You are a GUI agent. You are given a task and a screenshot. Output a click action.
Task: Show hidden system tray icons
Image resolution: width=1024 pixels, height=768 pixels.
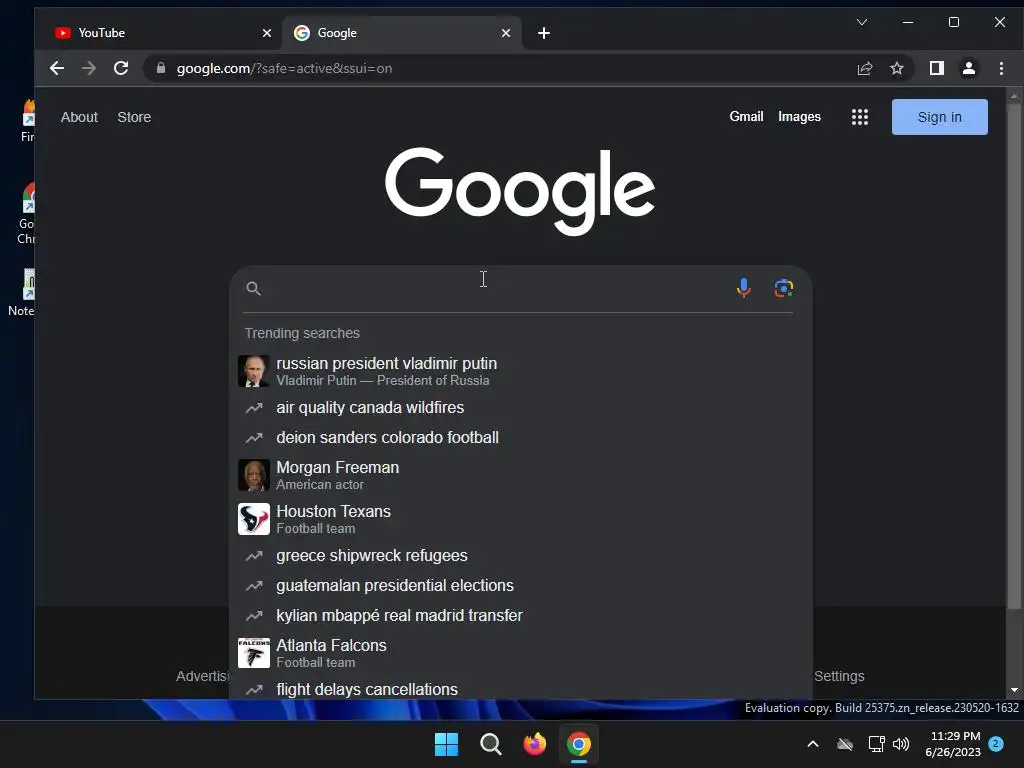(813, 744)
